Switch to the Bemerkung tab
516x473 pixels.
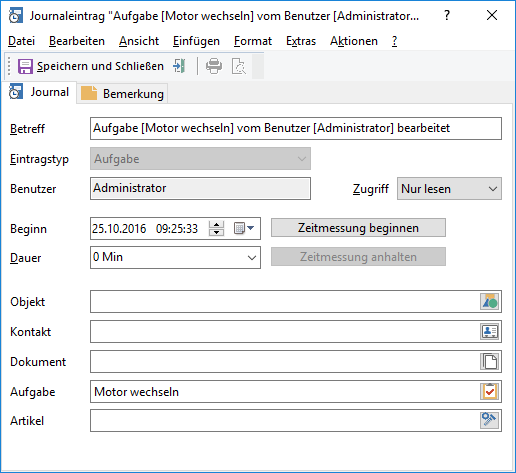coord(123,94)
